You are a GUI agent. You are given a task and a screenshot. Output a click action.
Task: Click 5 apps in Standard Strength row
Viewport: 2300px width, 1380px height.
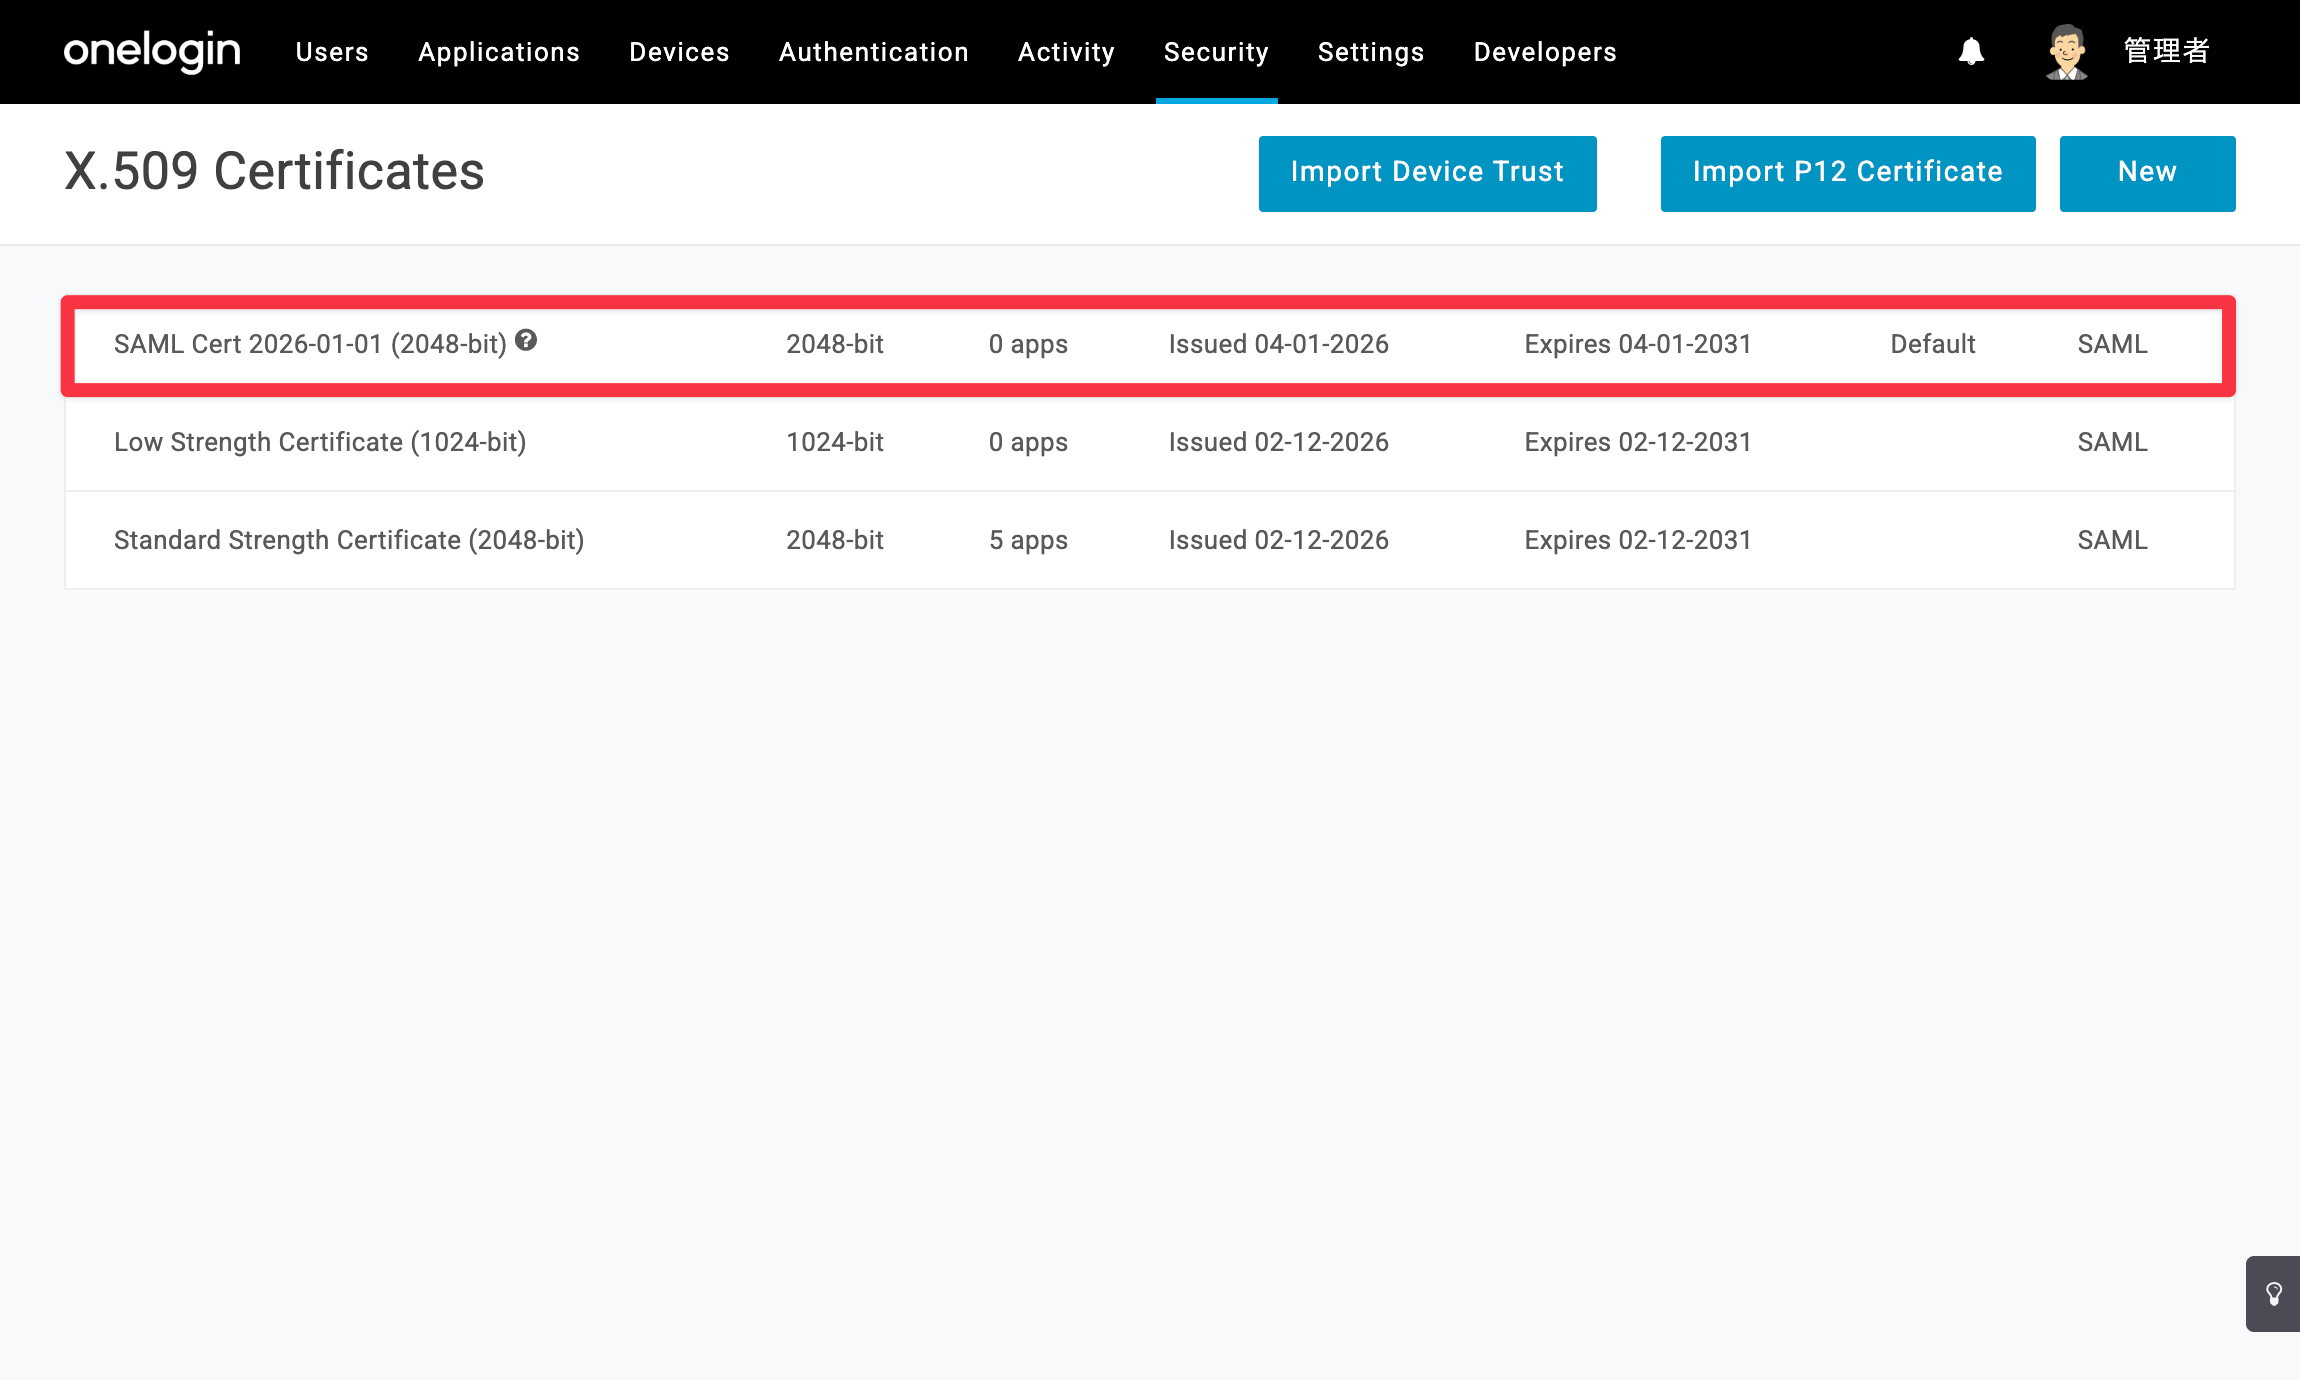[1028, 540]
